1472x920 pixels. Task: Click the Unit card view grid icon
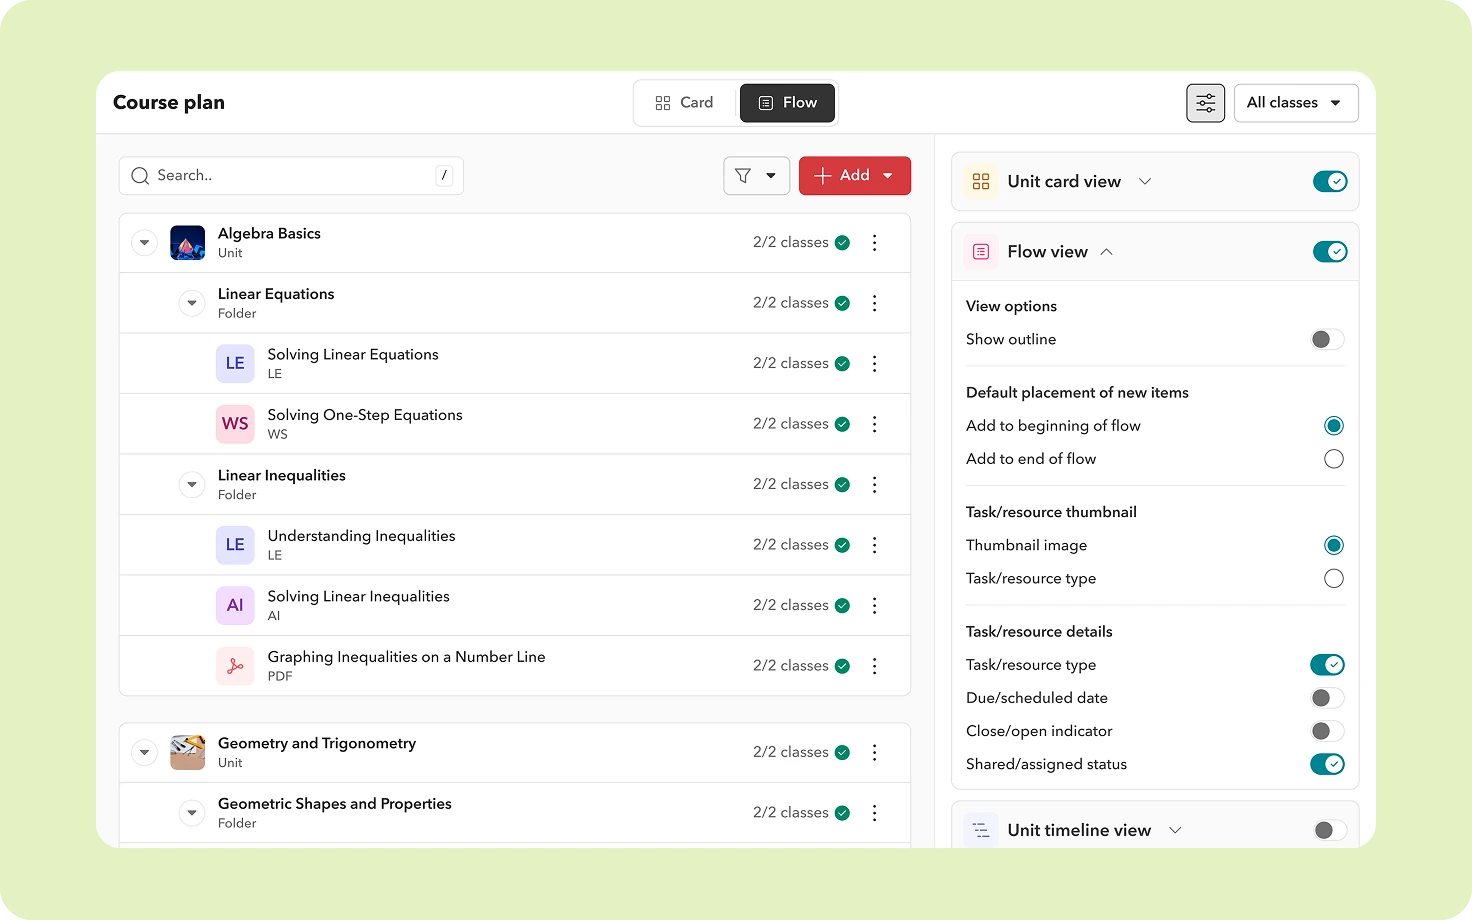pyautogui.click(x=981, y=182)
